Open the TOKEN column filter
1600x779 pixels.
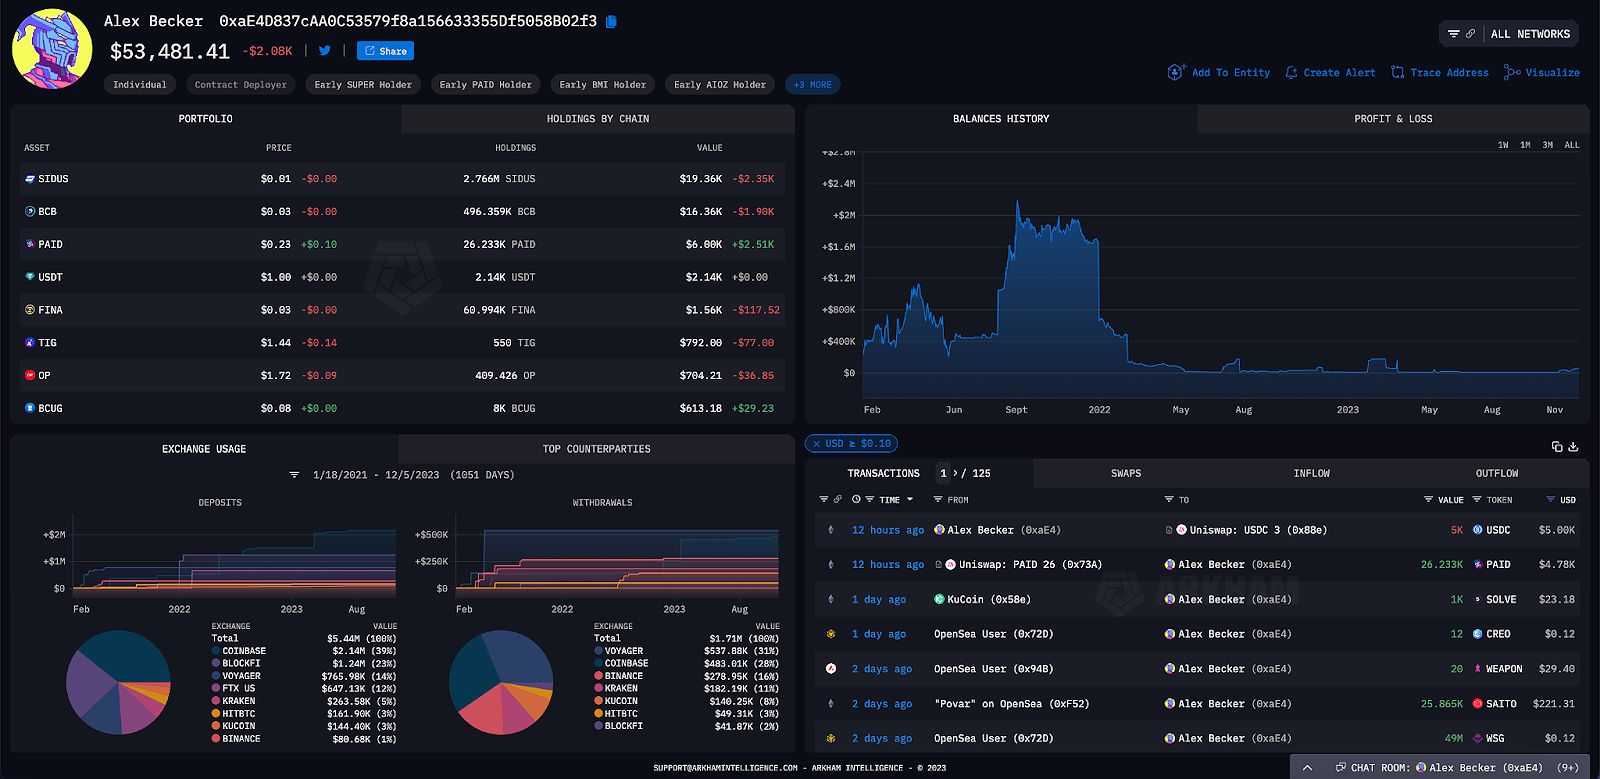[x=1477, y=499]
